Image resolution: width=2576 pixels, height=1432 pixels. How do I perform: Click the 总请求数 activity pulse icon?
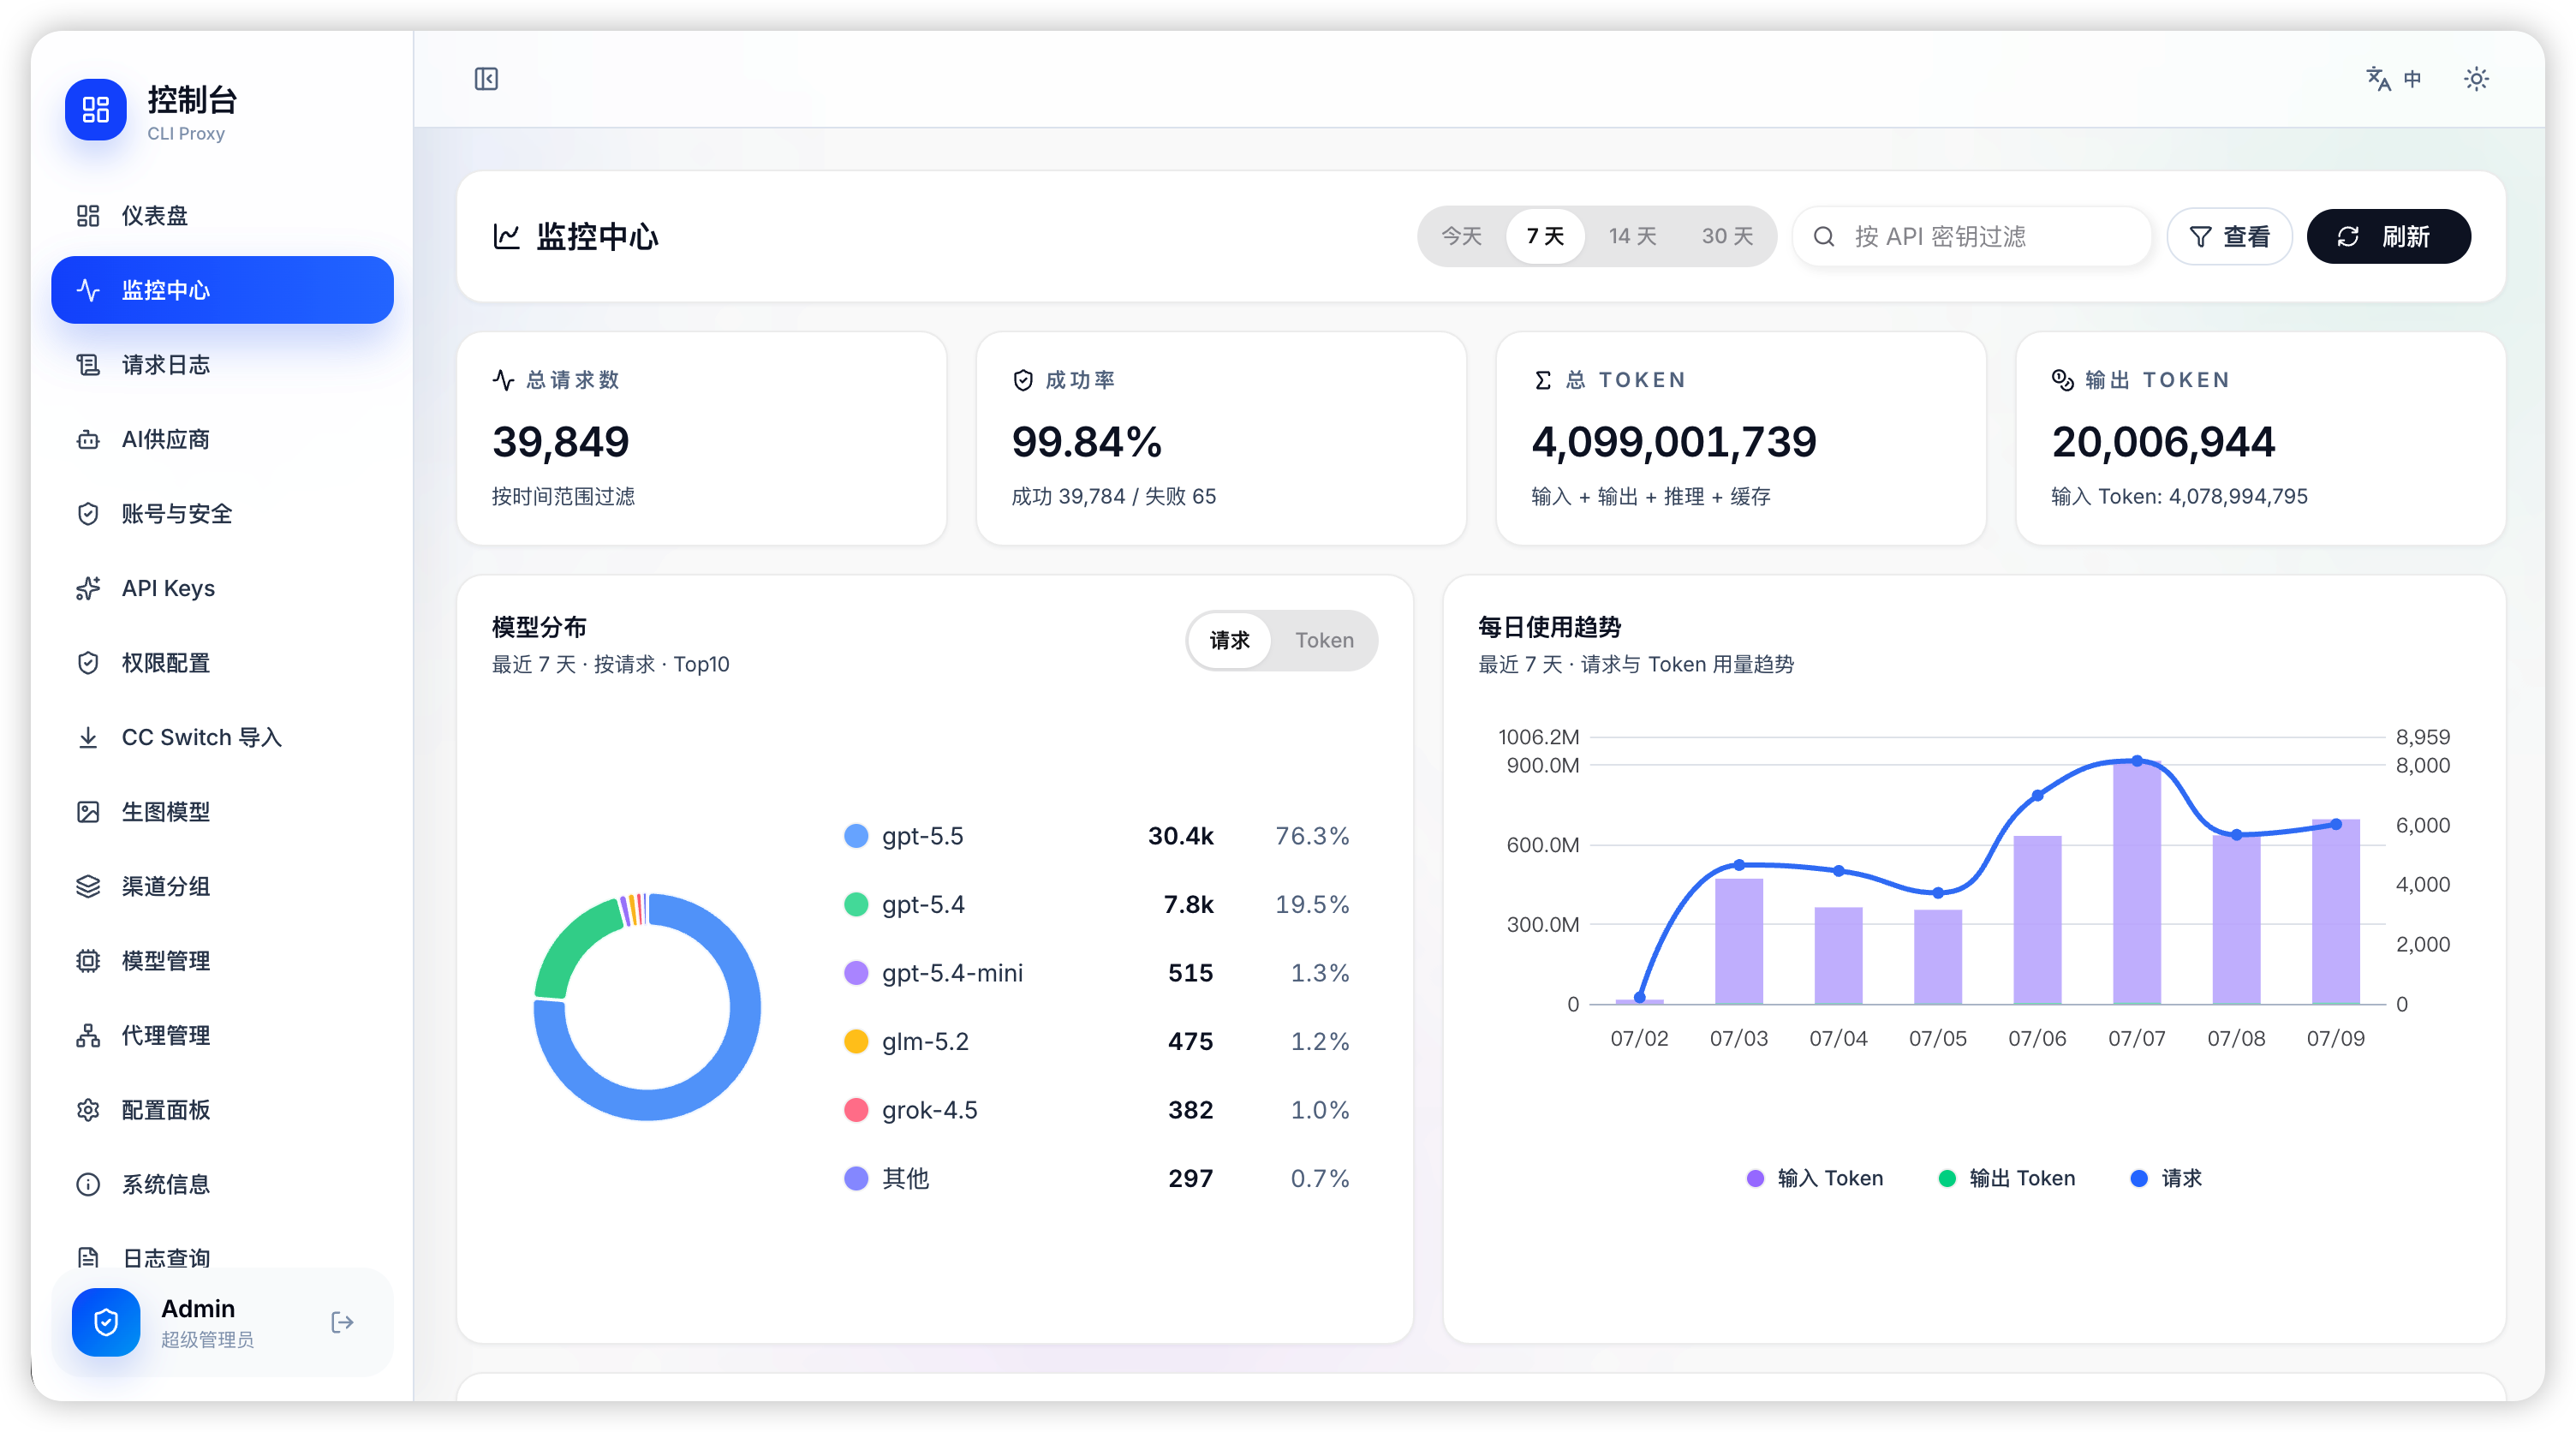click(503, 380)
